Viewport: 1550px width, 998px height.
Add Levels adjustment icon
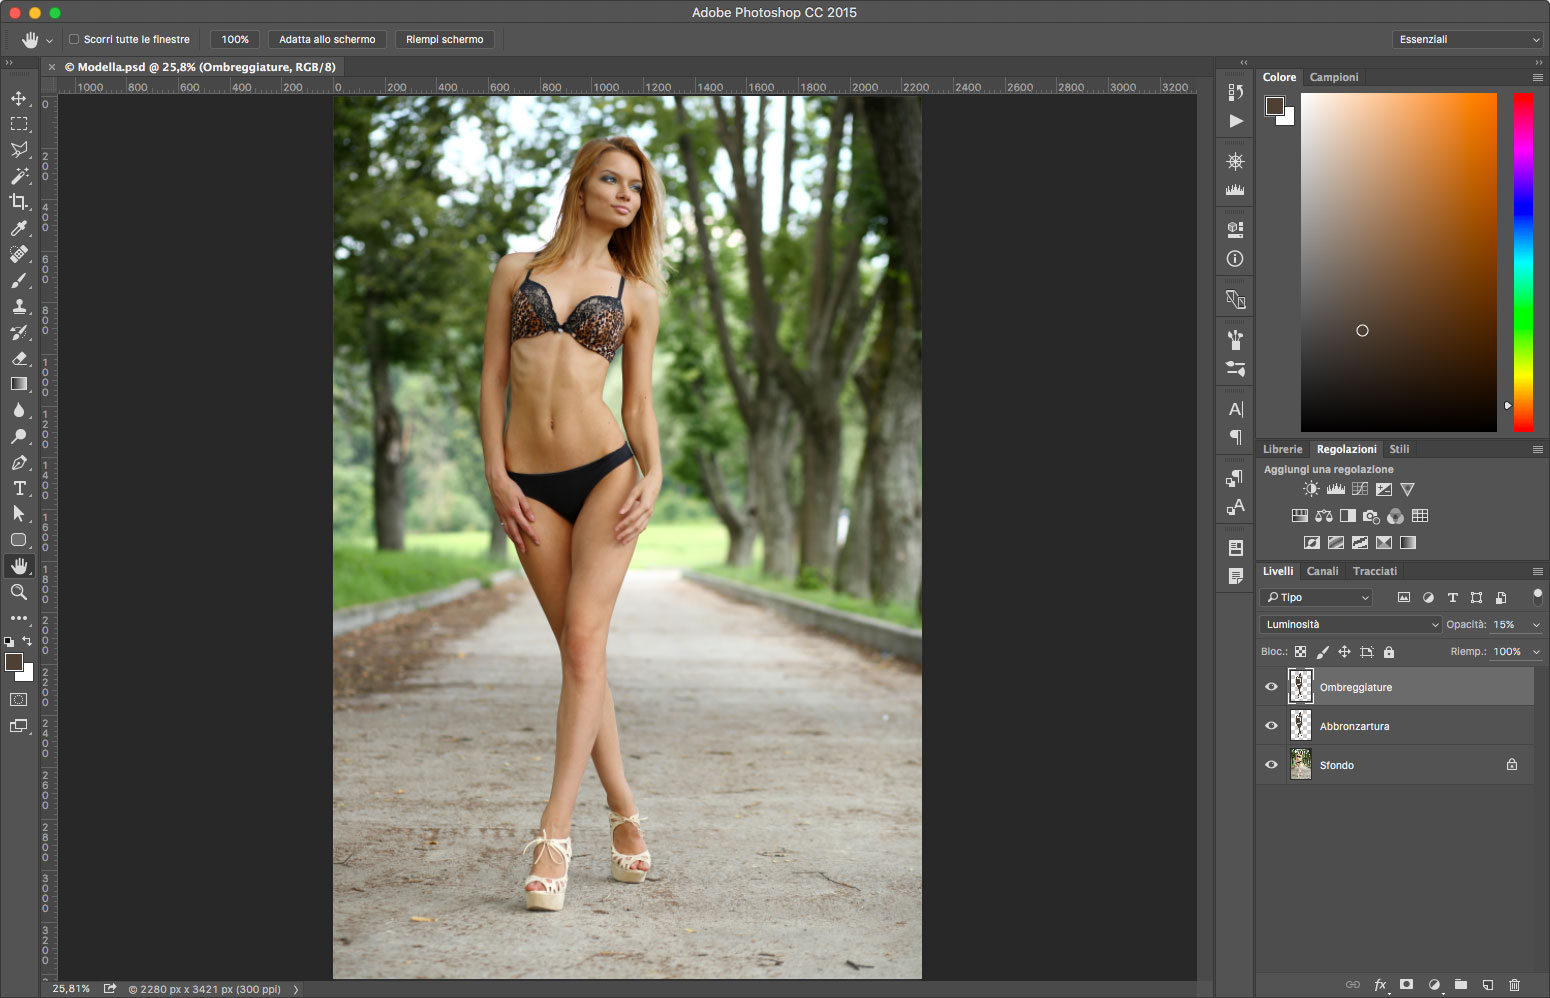(1336, 489)
